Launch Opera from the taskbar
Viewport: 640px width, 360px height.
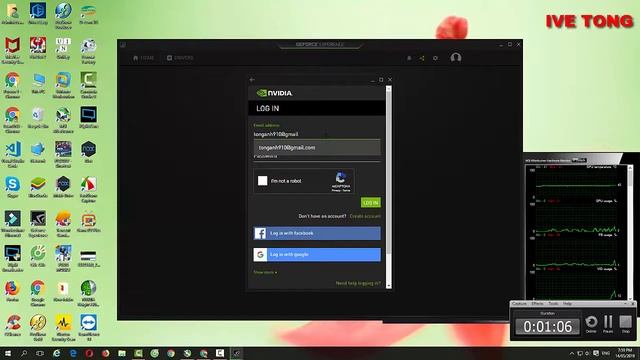89,353
